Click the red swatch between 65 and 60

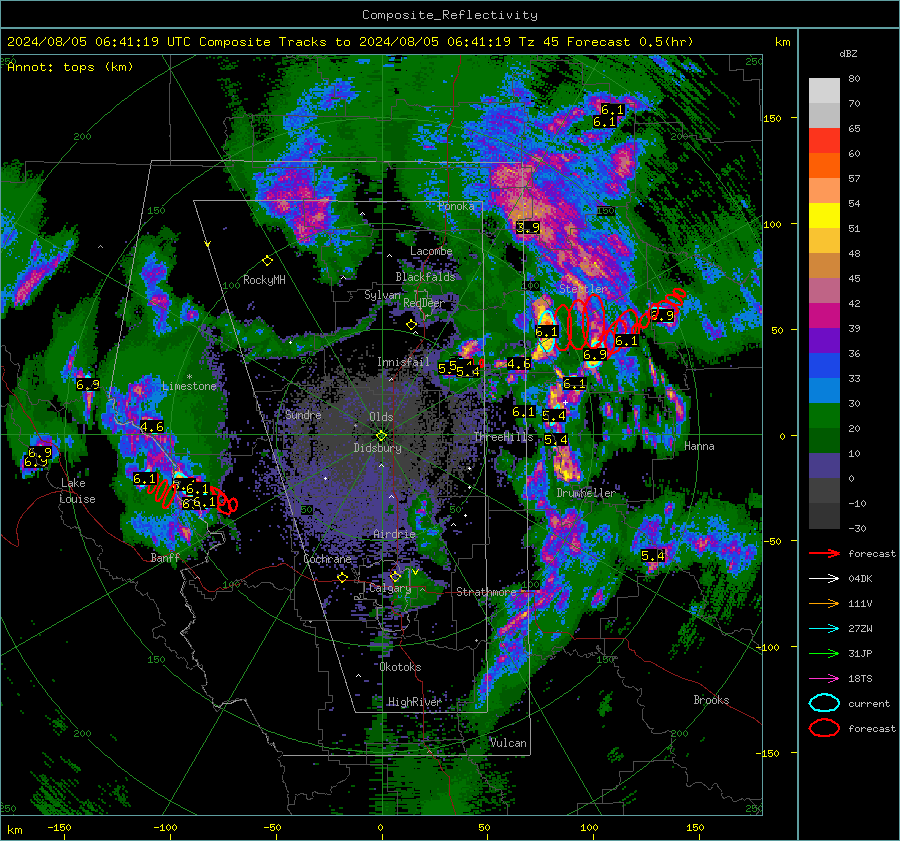pyautogui.click(x=824, y=141)
